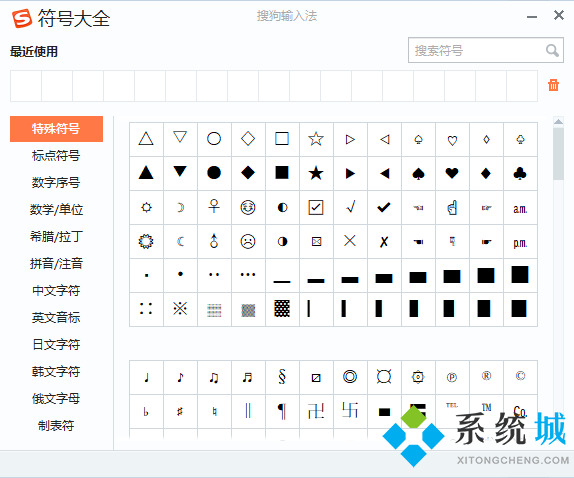
Task: Click the 搜索符号 search field
Action: point(485,50)
